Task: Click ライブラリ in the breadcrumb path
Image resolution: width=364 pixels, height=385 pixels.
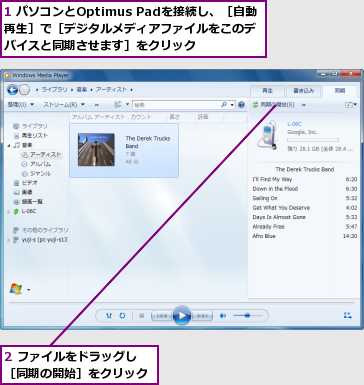Action: point(54,90)
